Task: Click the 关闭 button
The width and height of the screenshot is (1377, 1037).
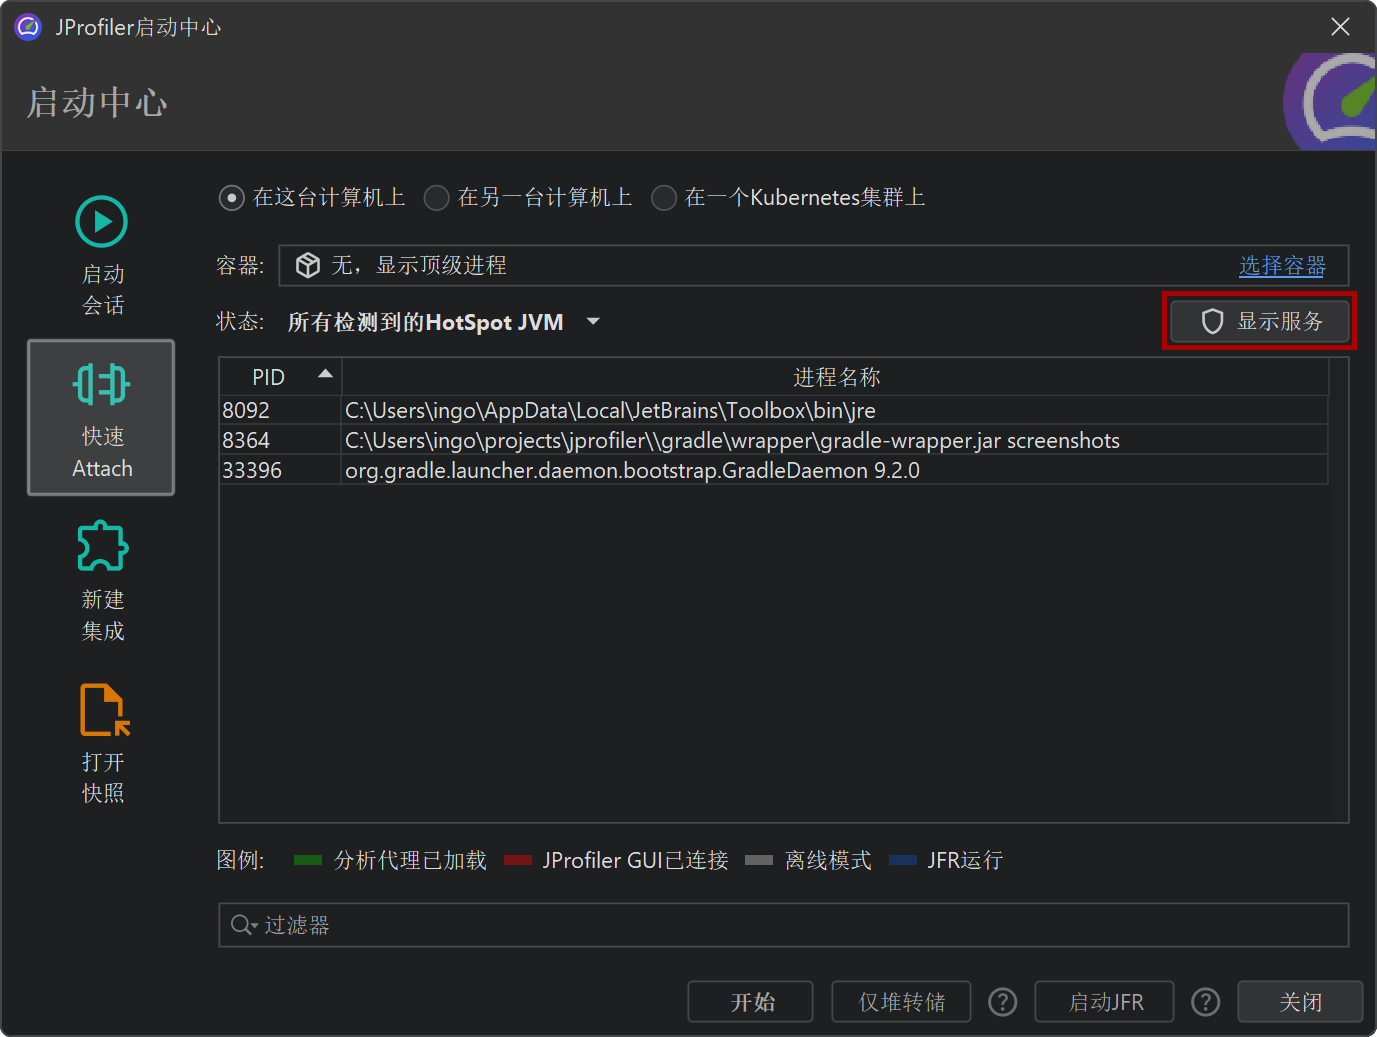Action: click(x=1300, y=1002)
